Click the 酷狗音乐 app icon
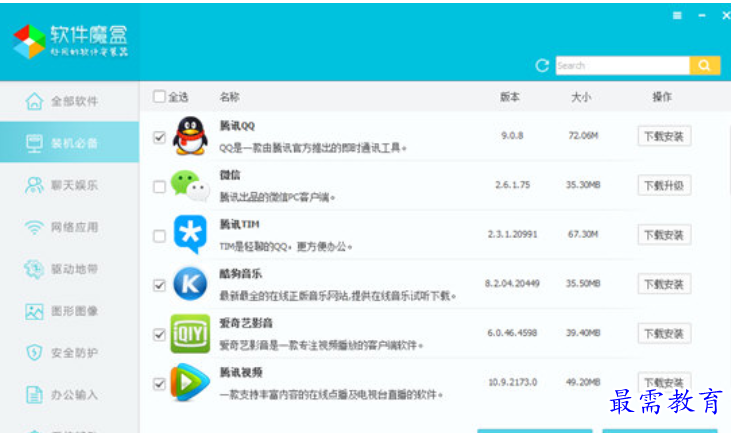This screenshot has width=731, height=433. [190, 284]
